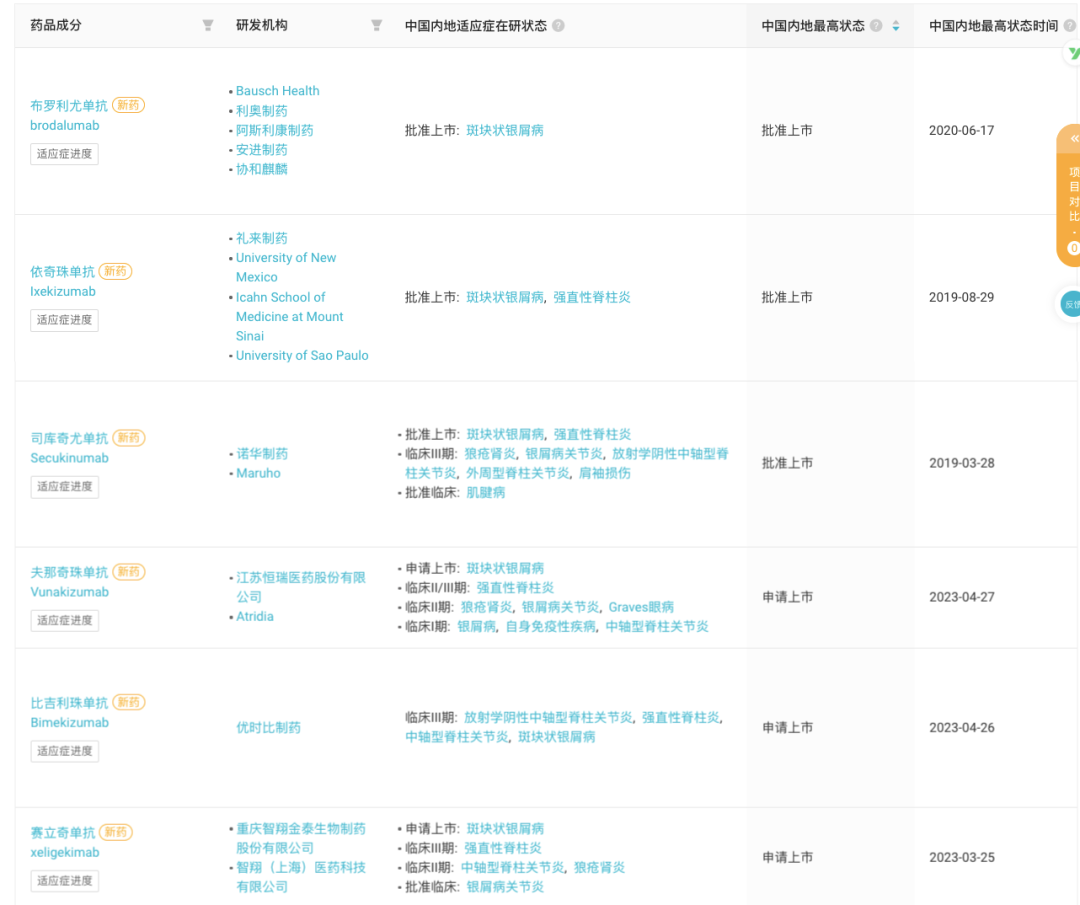
Task: Click 适应症进度 for brodalumab
Action: [x=64, y=154]
